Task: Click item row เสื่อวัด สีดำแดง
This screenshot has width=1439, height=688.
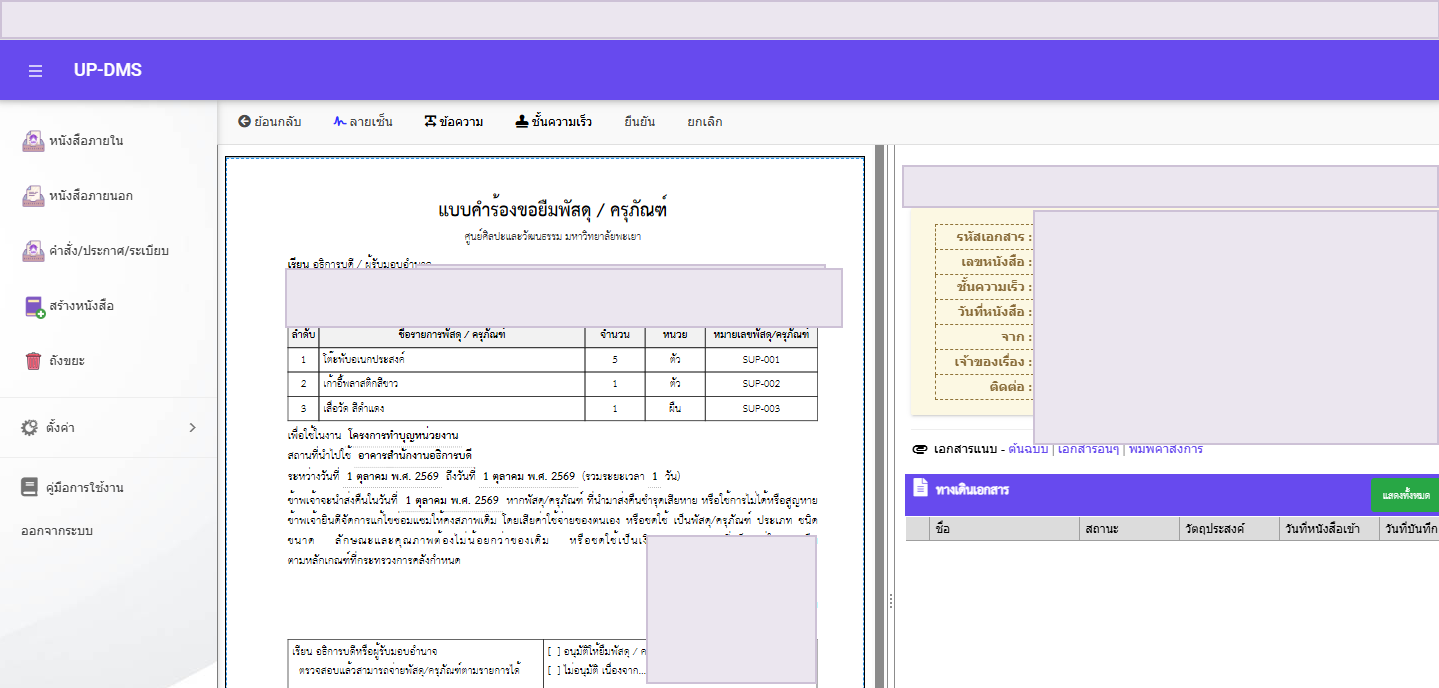Action: [x=552, y=409]
